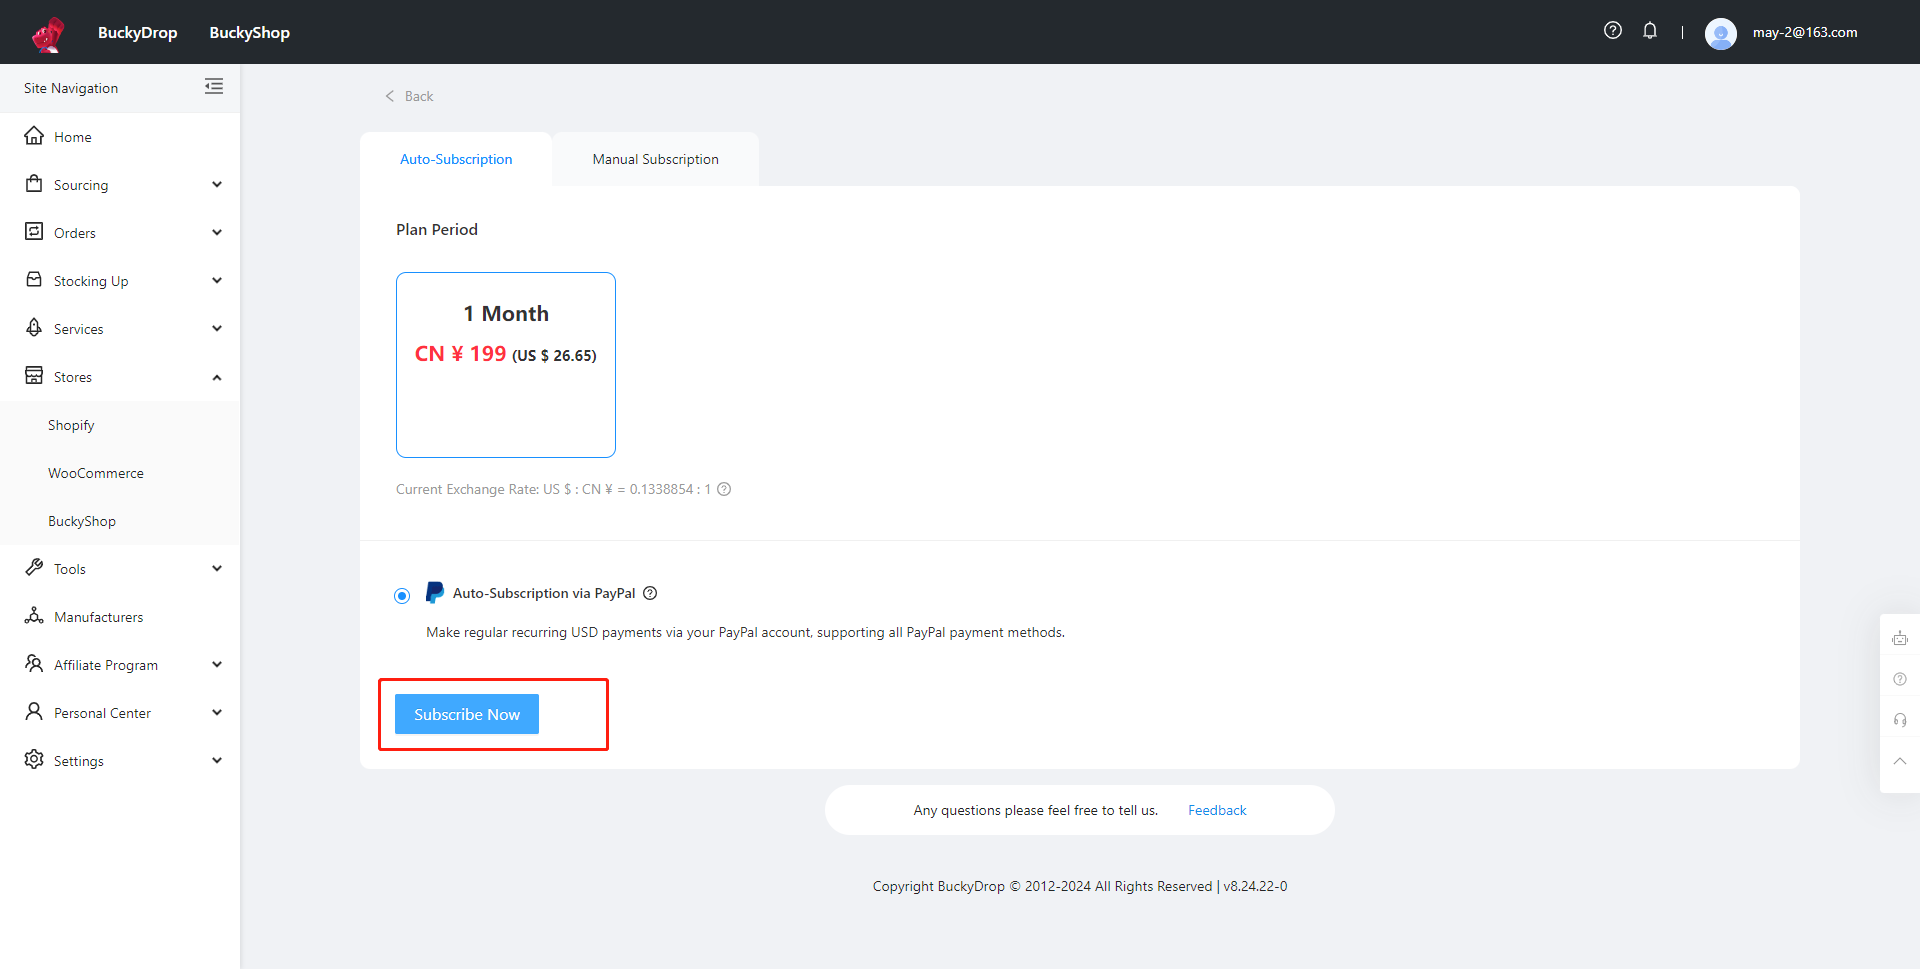Expand the Sourcing menu chevron
Viewport: 1920px width, 969px height.
(217, 185)
